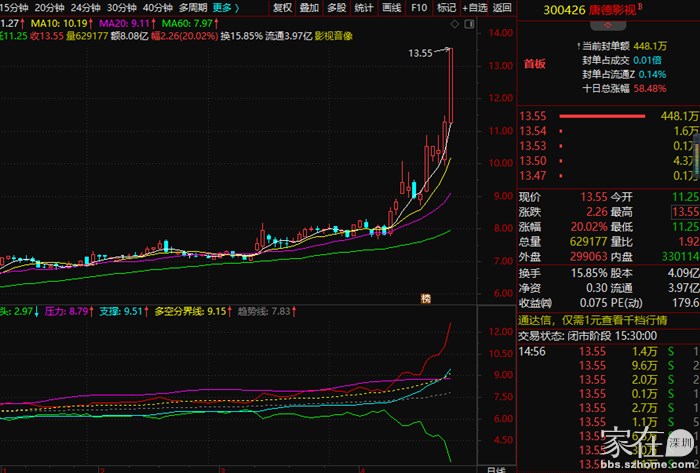Add stock via +自选 button

(x=474, y=7)
